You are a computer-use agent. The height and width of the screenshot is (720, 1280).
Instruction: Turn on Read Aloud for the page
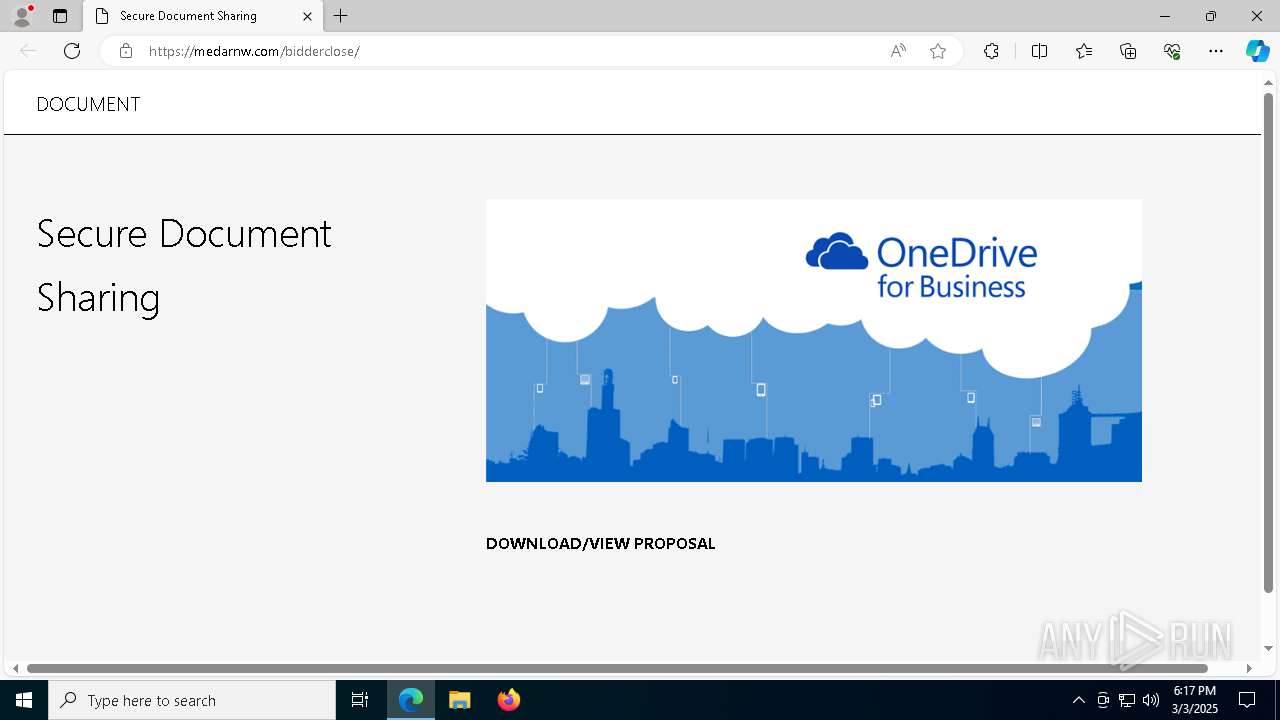[x=898, y=51]
